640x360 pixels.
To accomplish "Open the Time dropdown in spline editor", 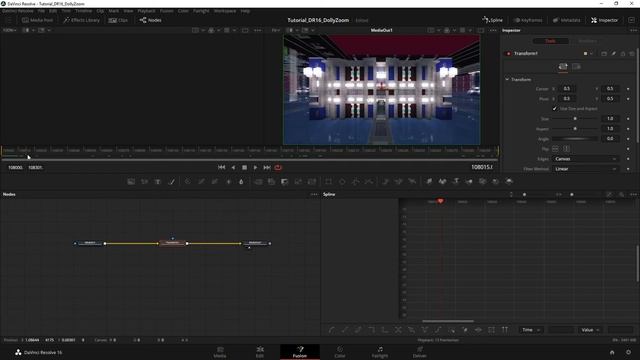I will click(531, 330).
